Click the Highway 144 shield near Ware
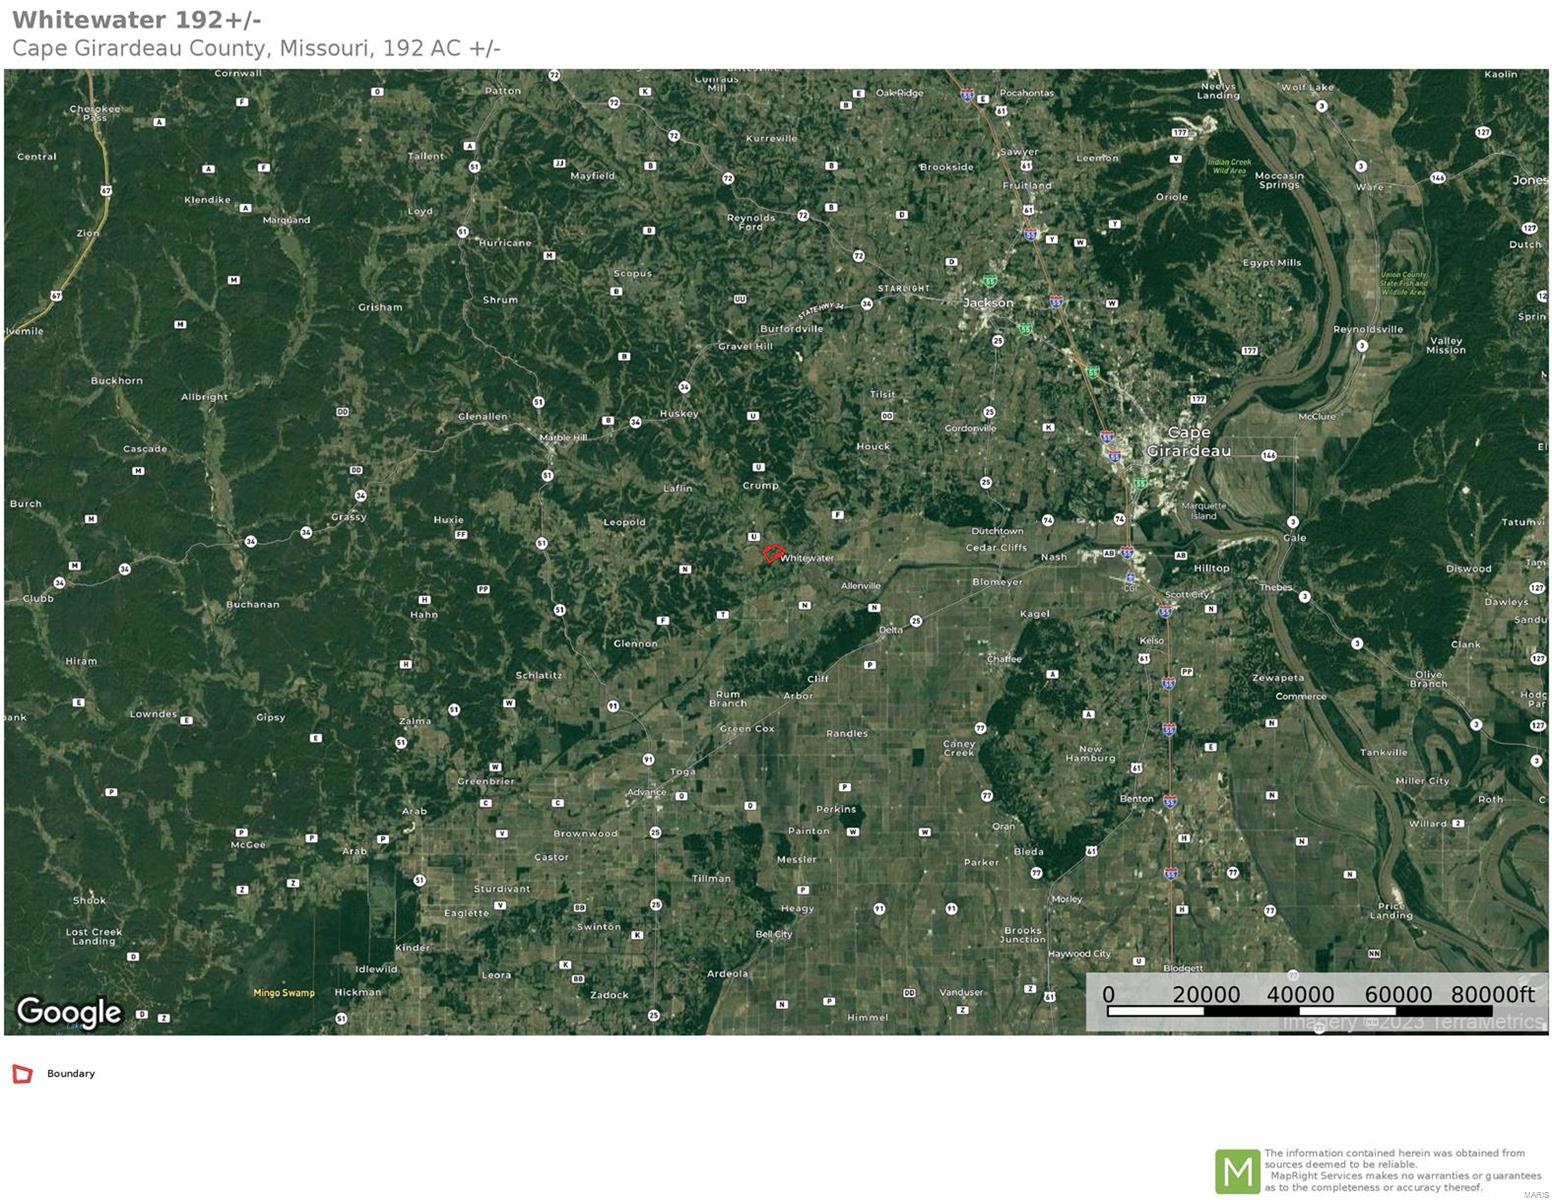 (1437, 177)
